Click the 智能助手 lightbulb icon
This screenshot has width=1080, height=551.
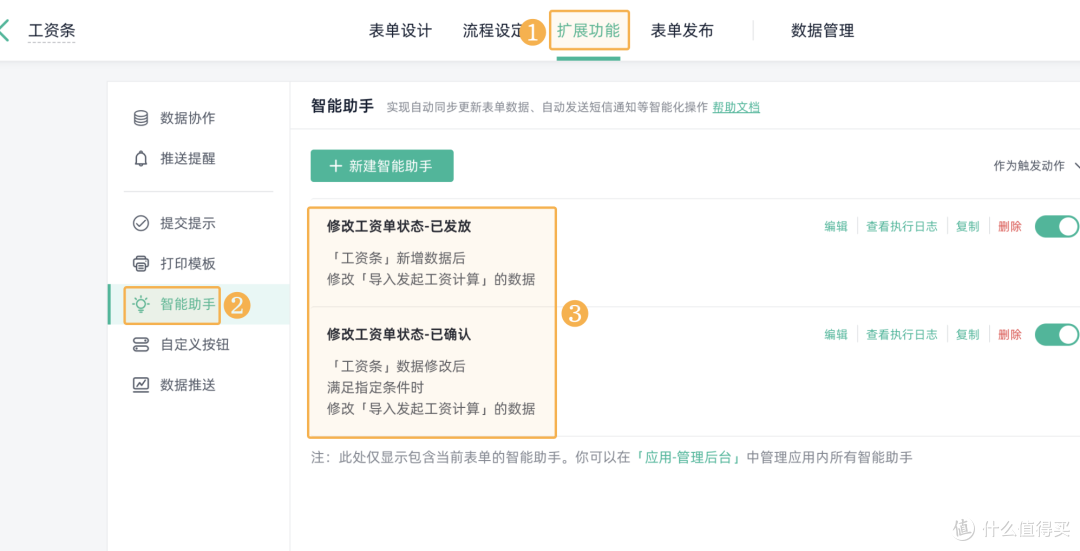[141, 304]
